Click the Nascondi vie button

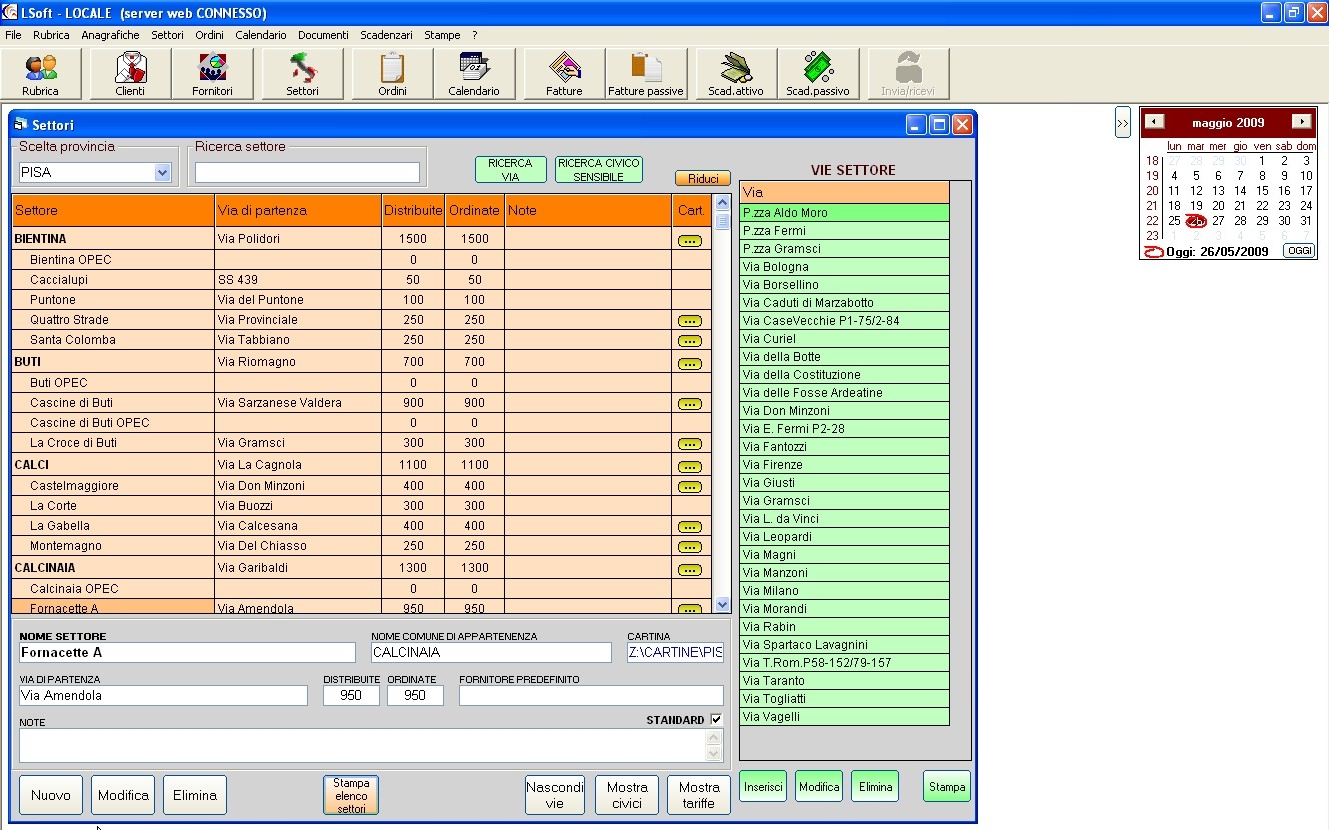point(555,796)
